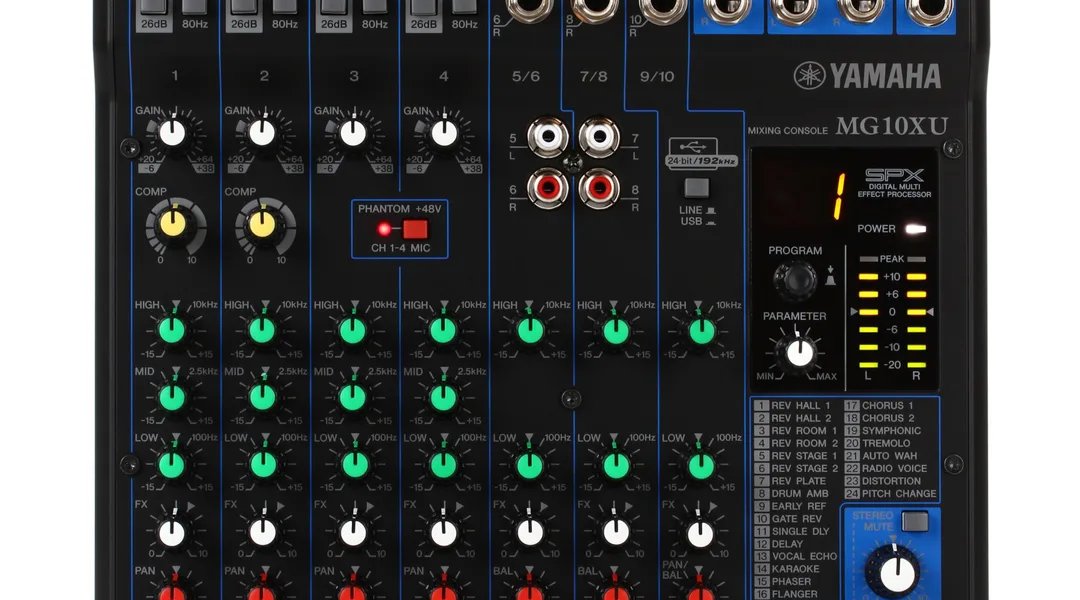Toggle the LINE/USB selector button
Screen dimensions: 1080x600
[696, 187]
